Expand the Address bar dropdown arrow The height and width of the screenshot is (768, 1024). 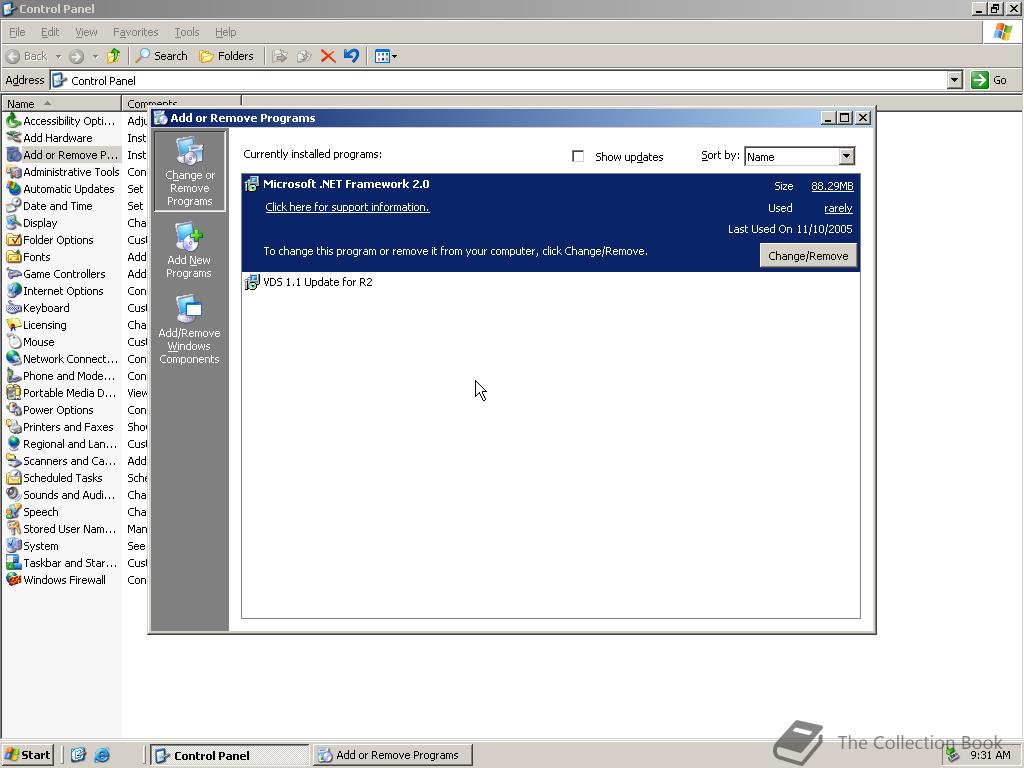(954, 80)
